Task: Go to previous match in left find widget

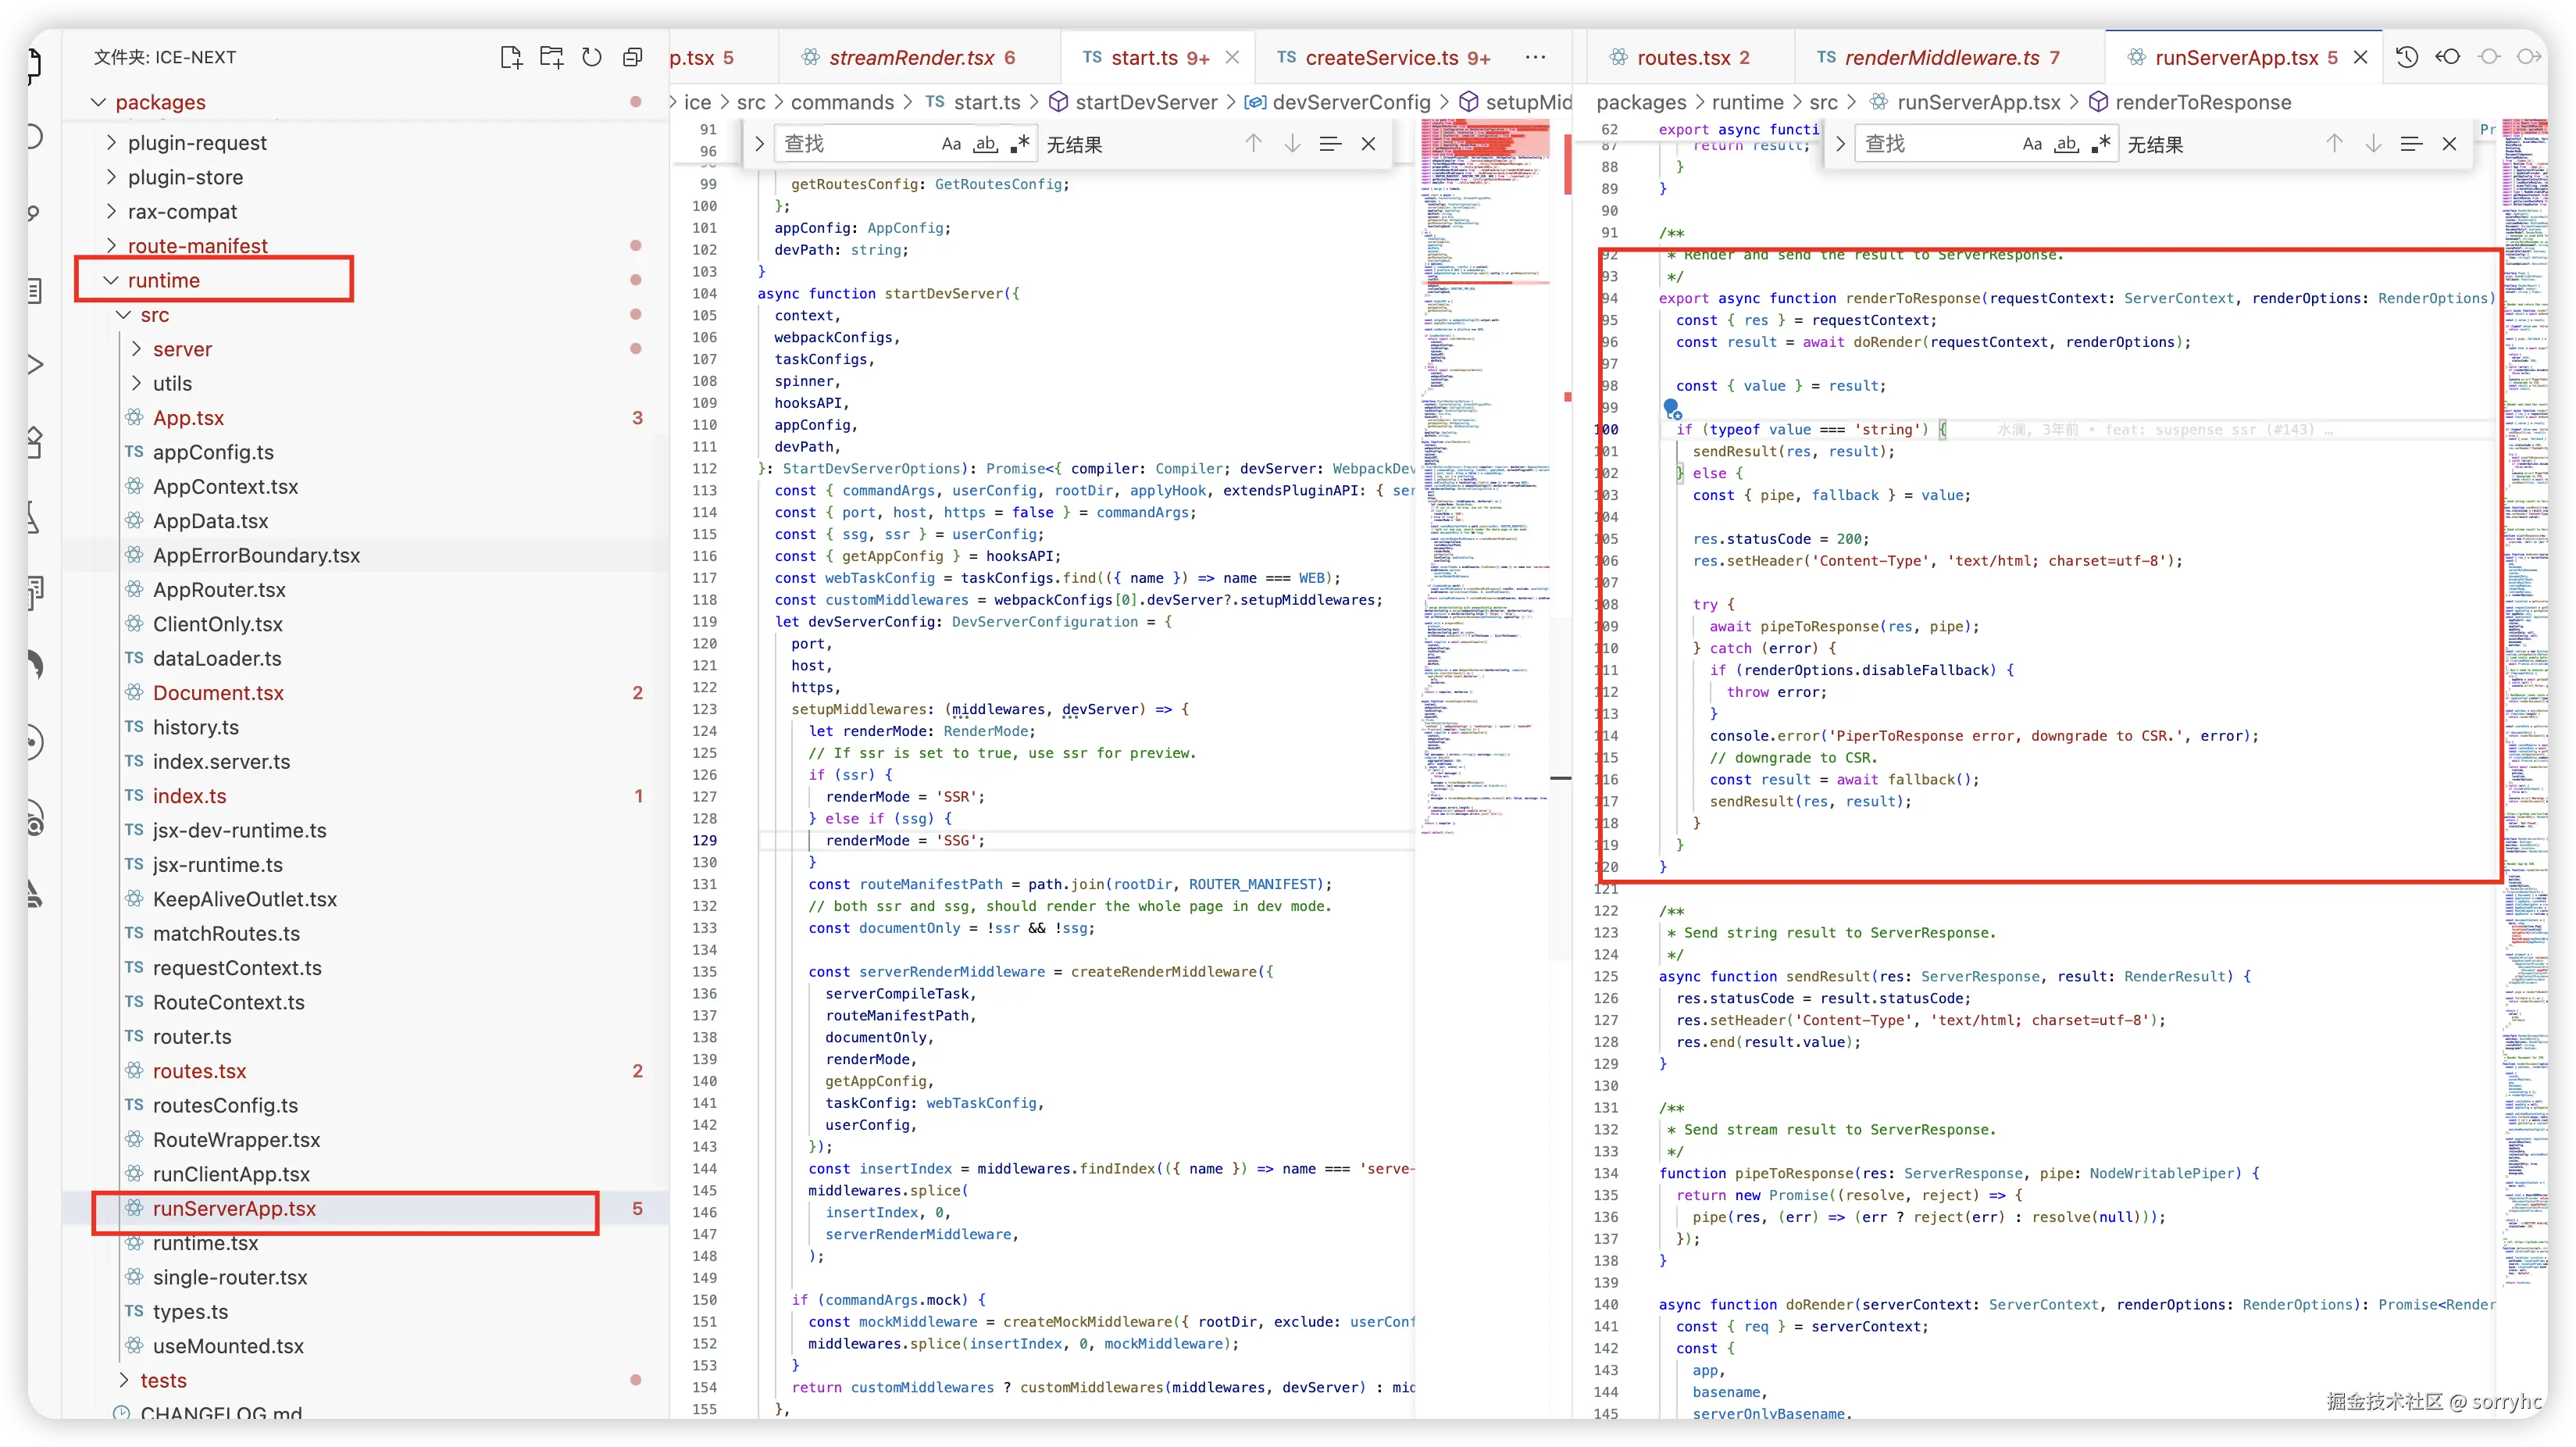Action: coord(1253,144)
